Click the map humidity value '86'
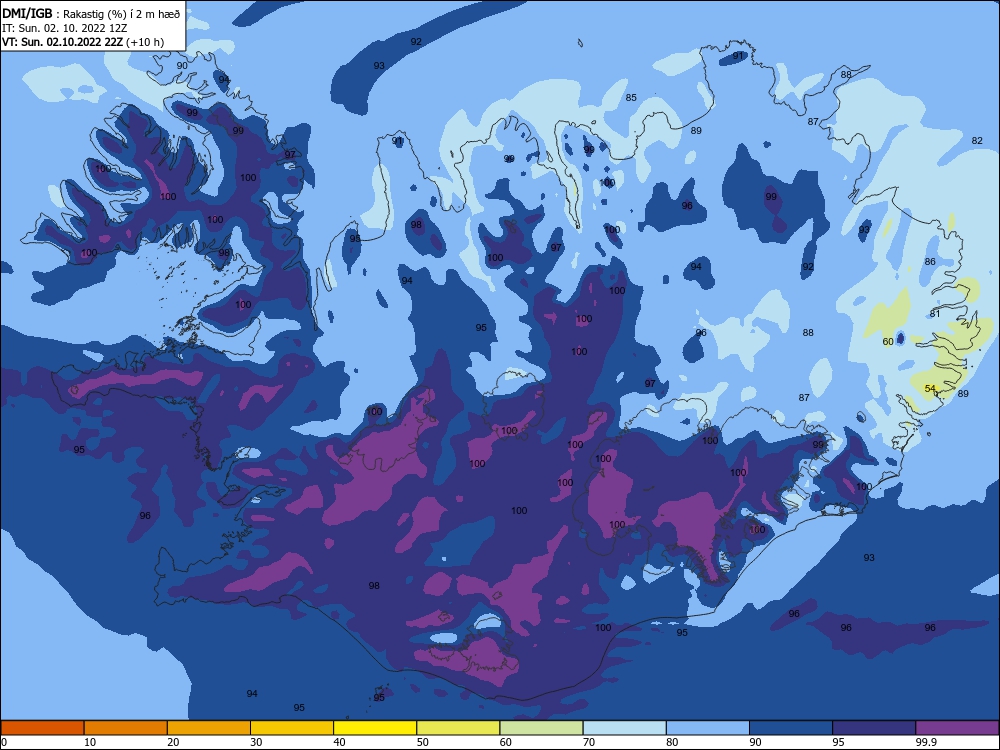1000x750 pixels. click(x=930, y=261)
